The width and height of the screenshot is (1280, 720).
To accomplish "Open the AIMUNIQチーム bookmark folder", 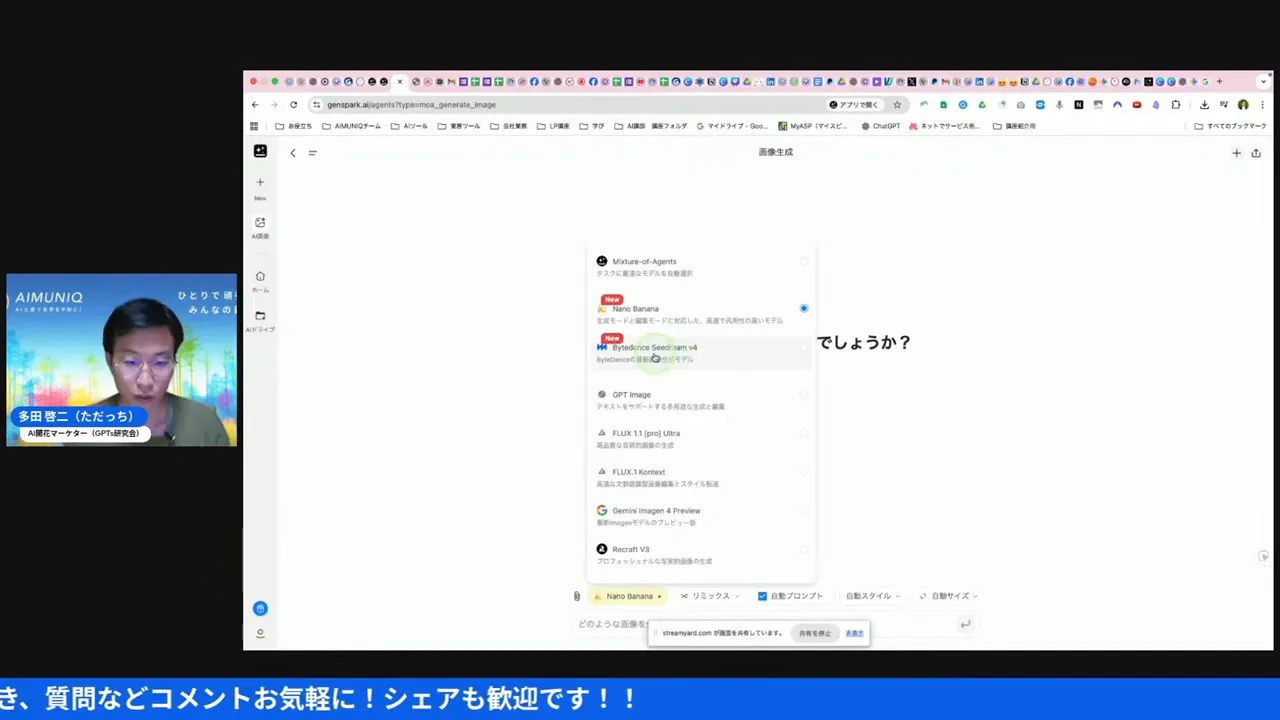I will coord(351,126).
